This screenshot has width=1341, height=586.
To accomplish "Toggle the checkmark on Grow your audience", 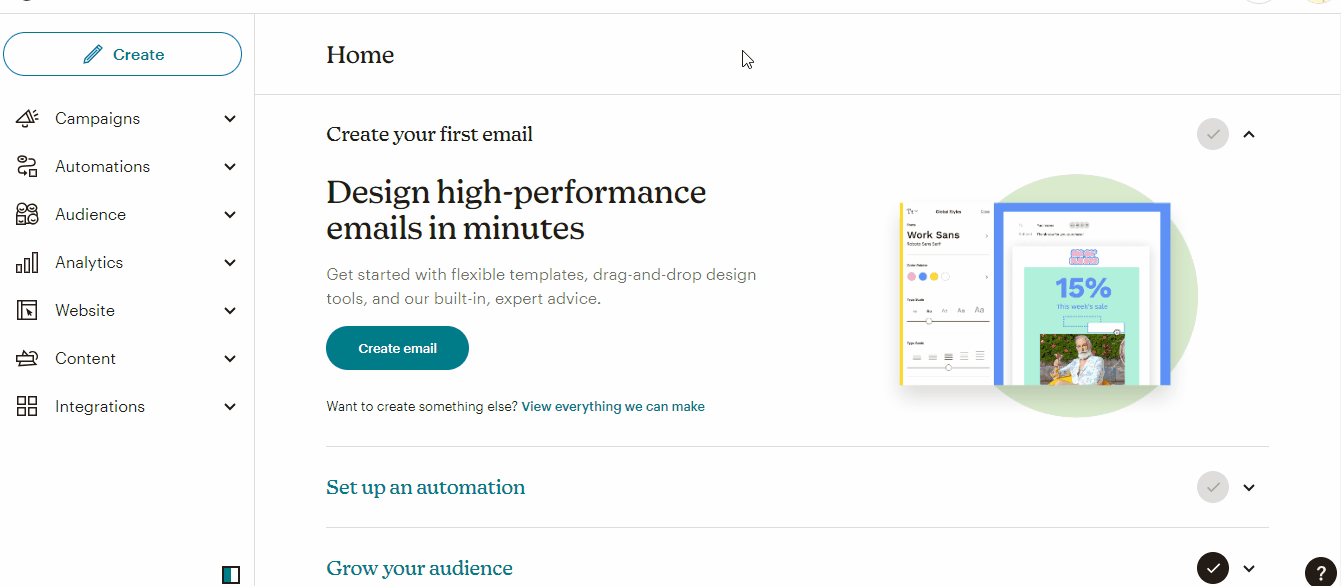I will pyautogui.click(x=1212, y=567).
